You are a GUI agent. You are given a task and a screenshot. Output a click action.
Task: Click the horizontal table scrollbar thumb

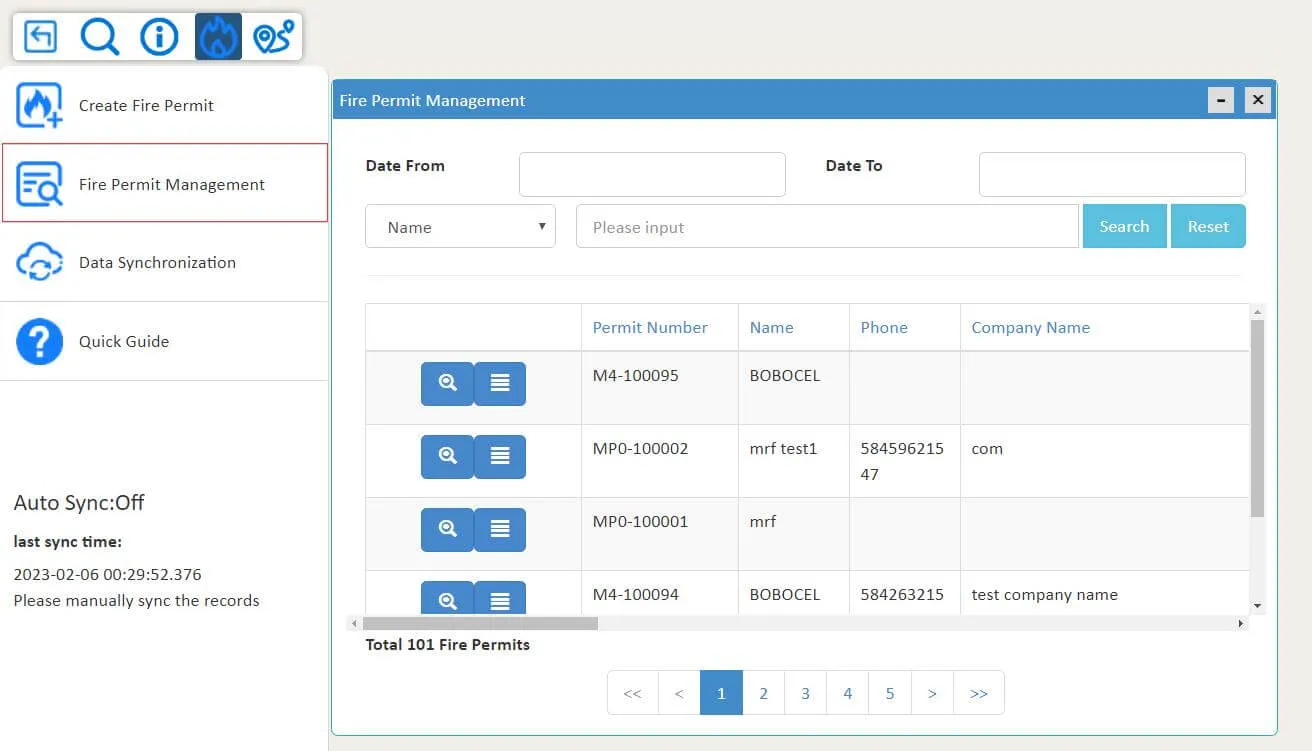click(x=480, y=623)
